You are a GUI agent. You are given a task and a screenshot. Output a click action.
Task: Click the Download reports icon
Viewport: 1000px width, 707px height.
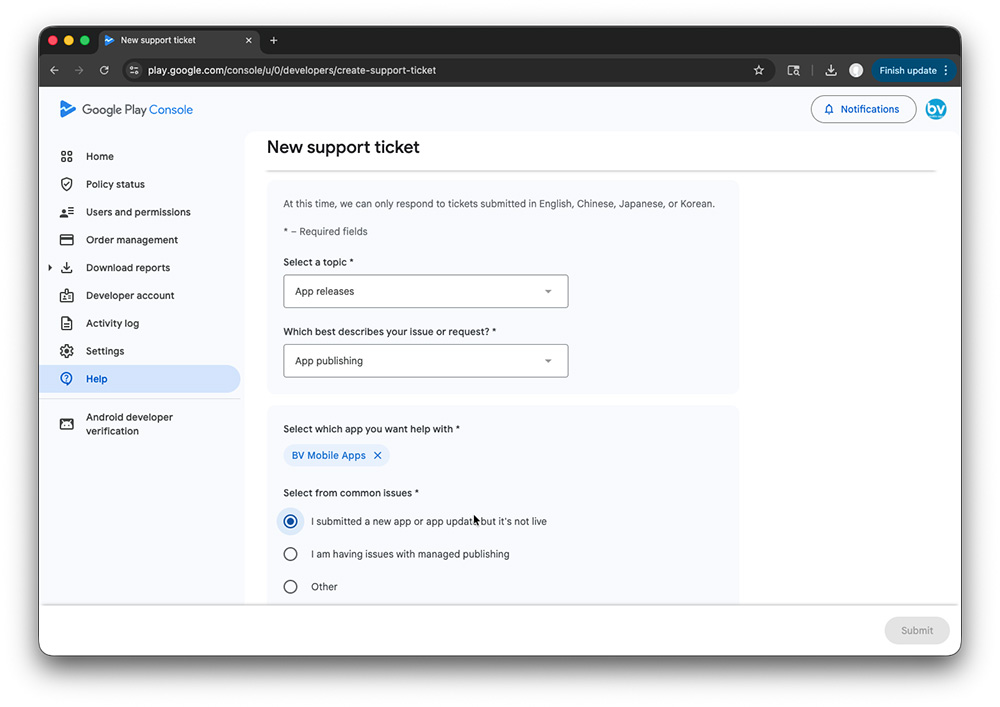(66, 268)
